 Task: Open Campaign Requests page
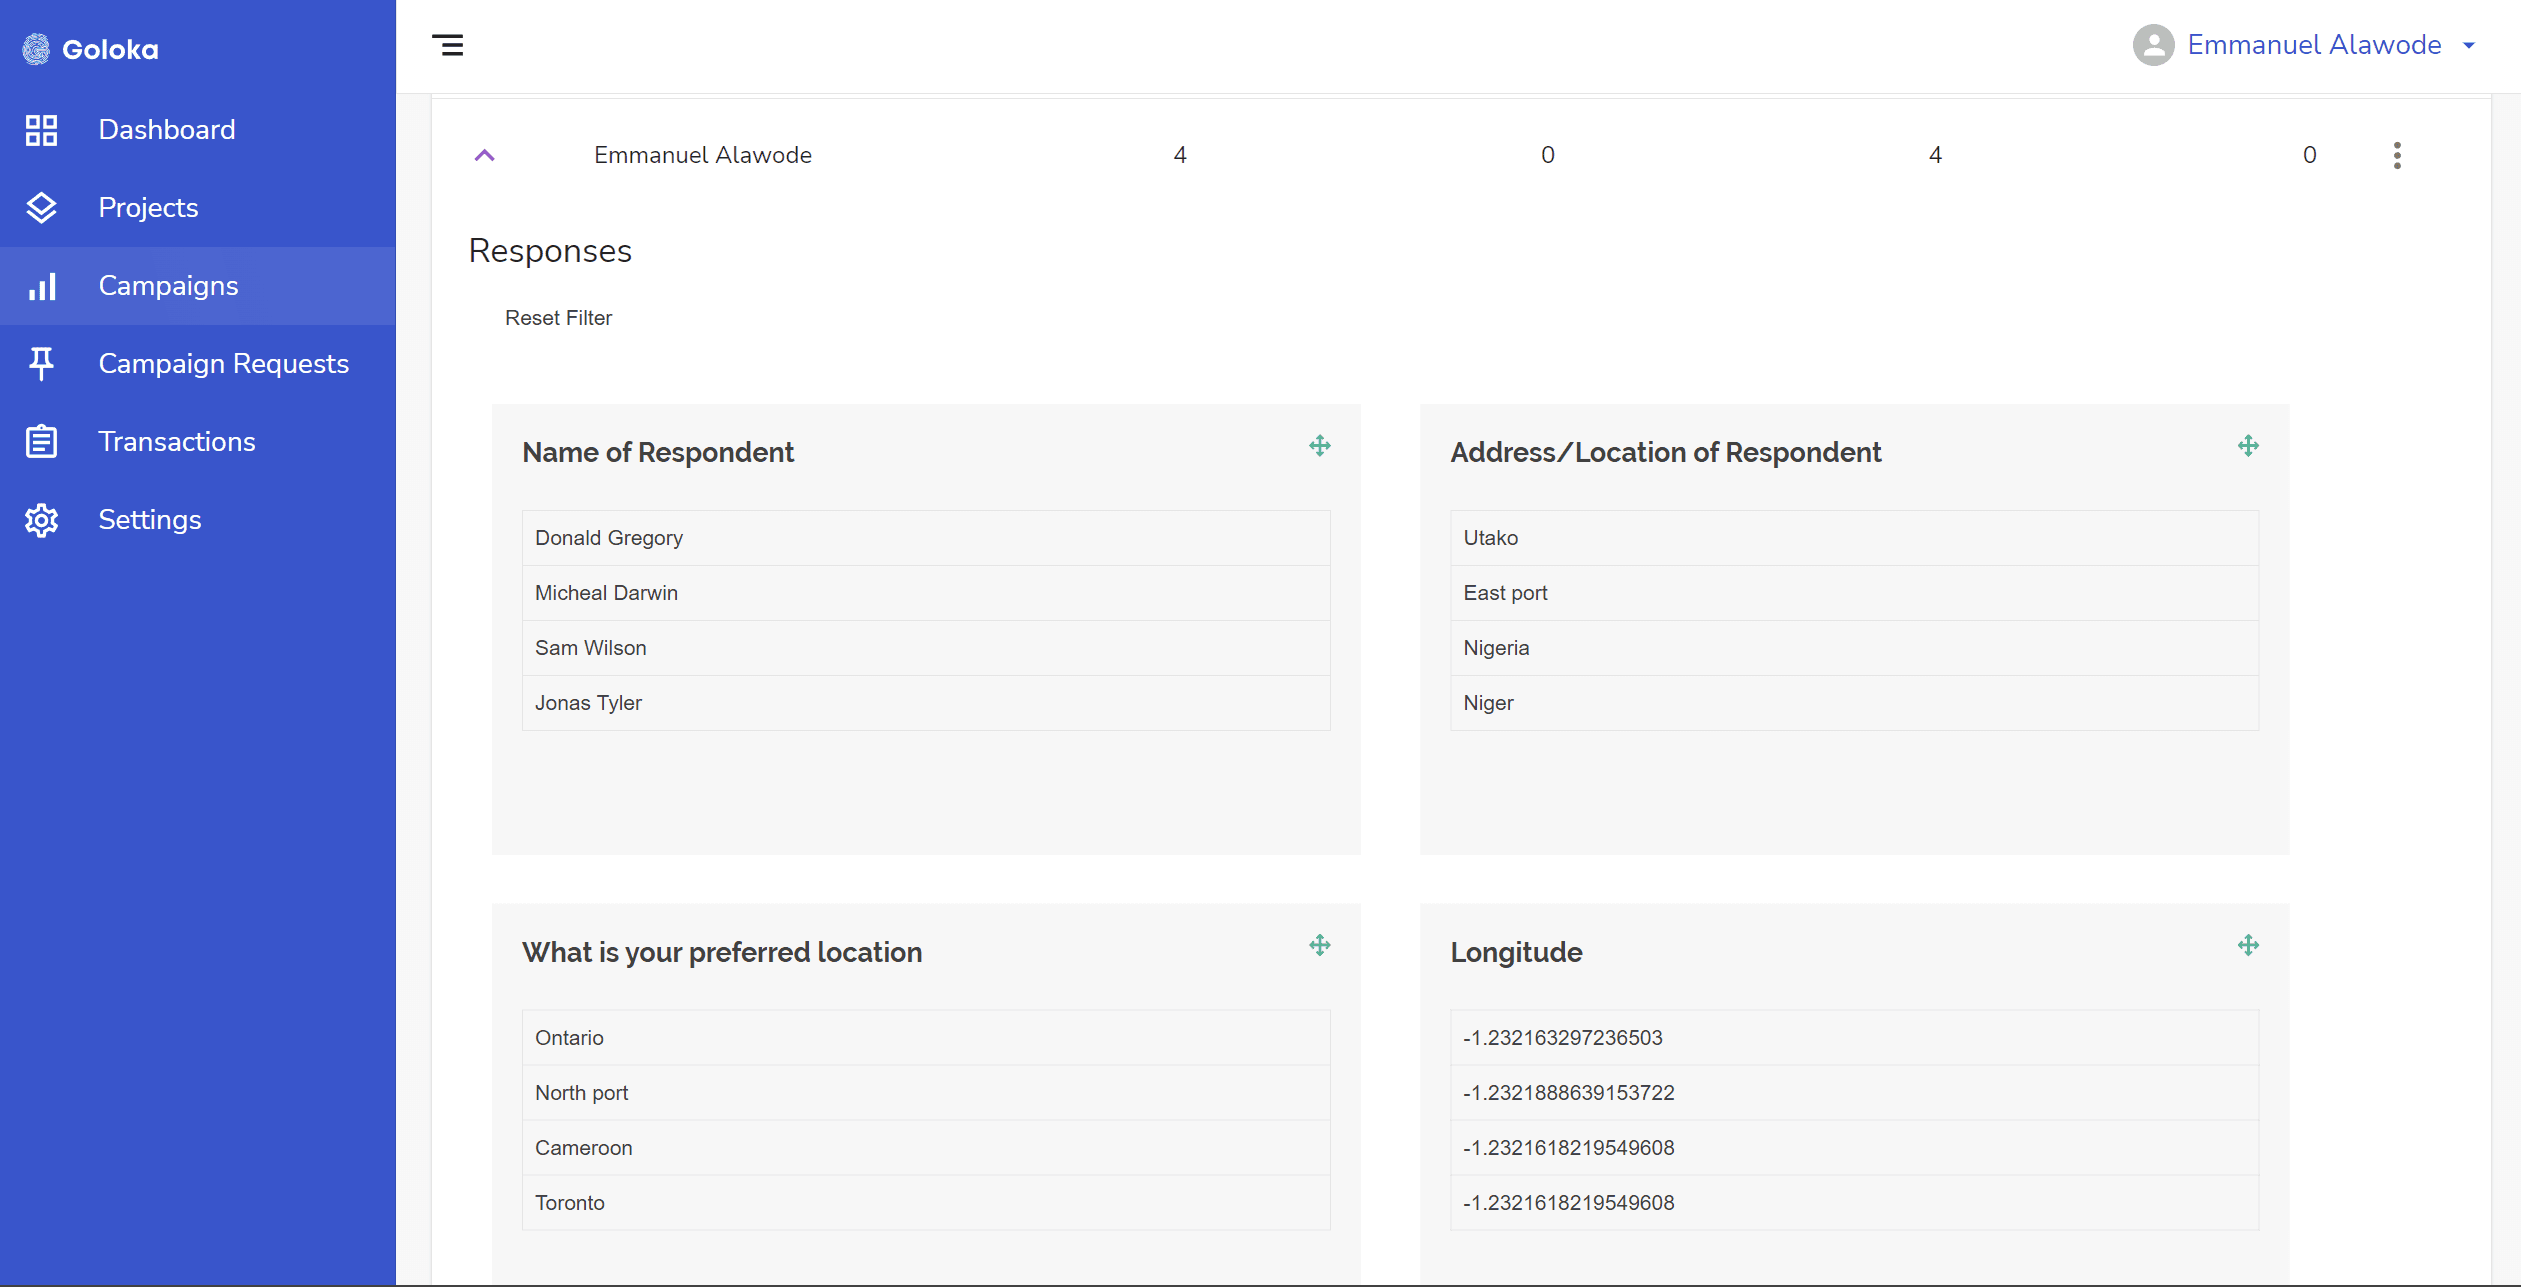click(223, 364)
